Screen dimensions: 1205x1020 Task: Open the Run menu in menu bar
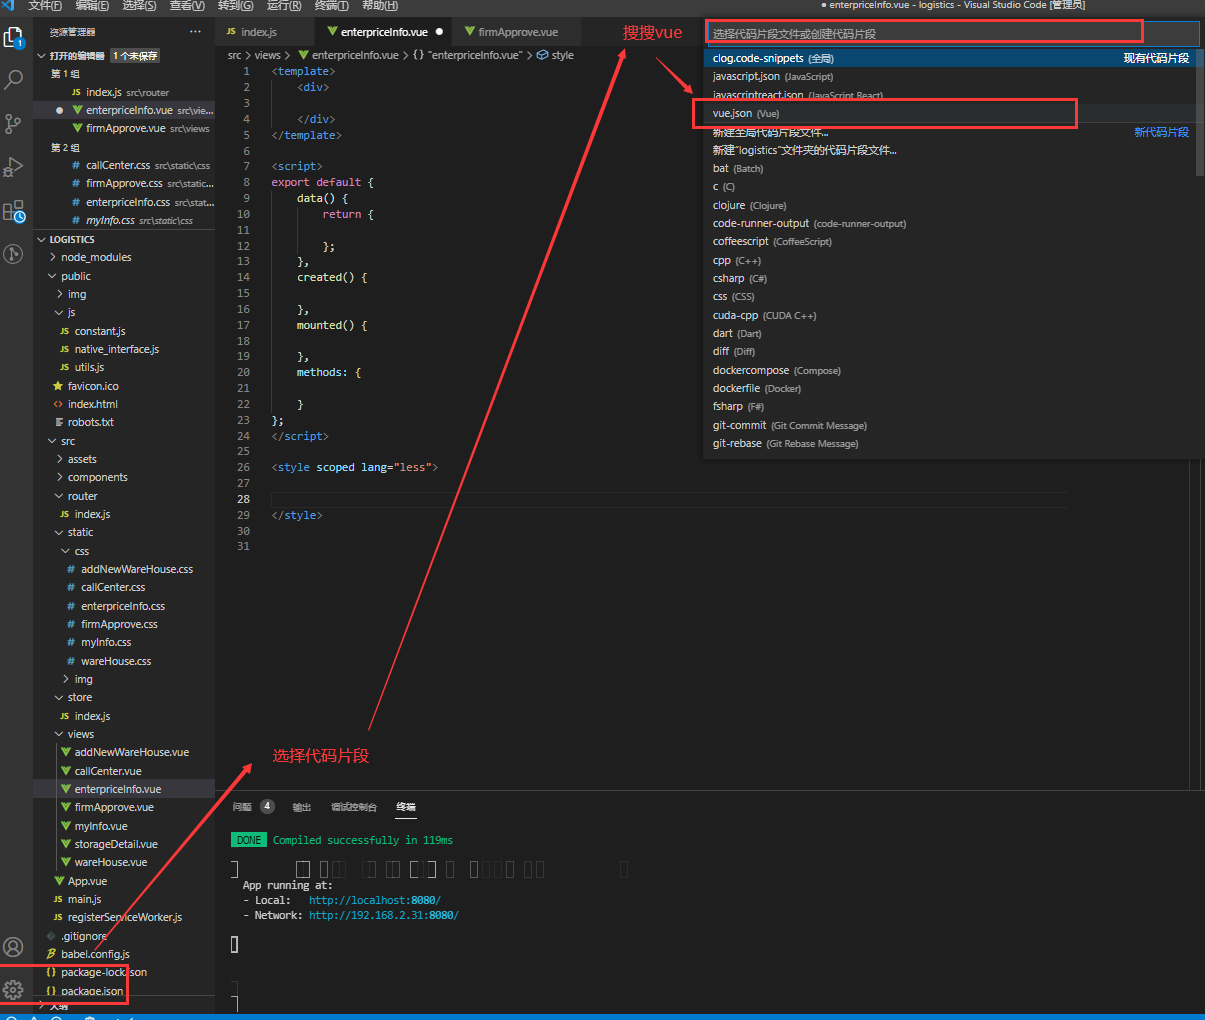point(284,5)
